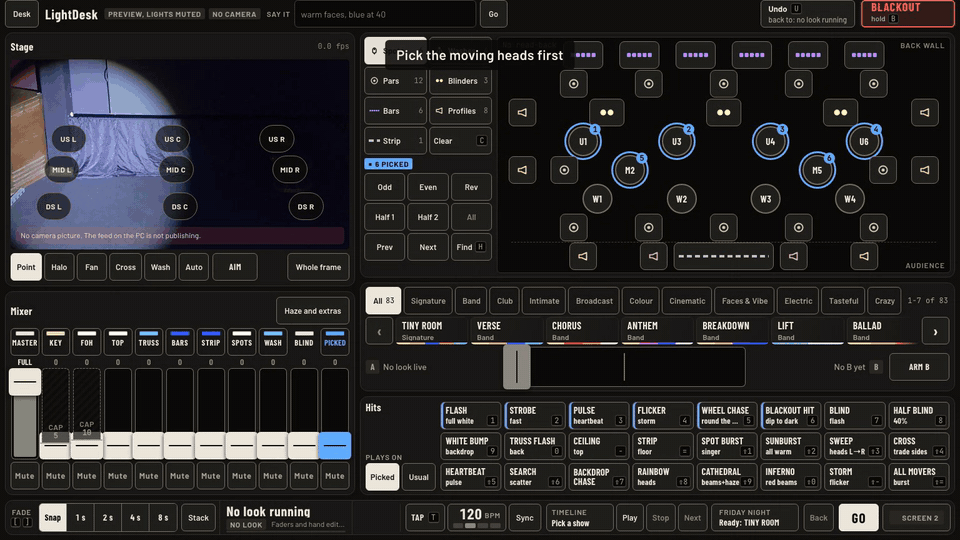Image resolution: width=960 pixels, height=540 pixels.
Task: Hold the BLACKOUT button
Action: (907, 13)
